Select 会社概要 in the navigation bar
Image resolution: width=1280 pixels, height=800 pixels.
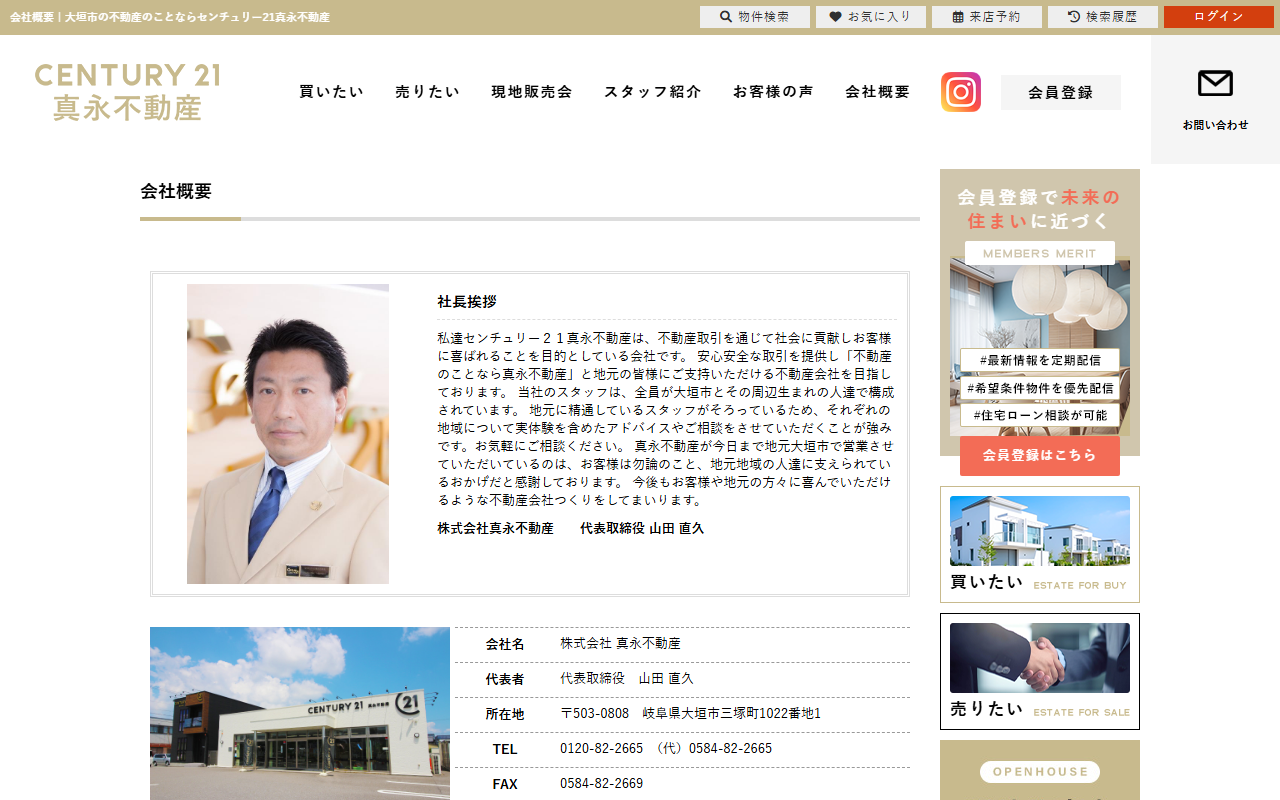(878, 92)
